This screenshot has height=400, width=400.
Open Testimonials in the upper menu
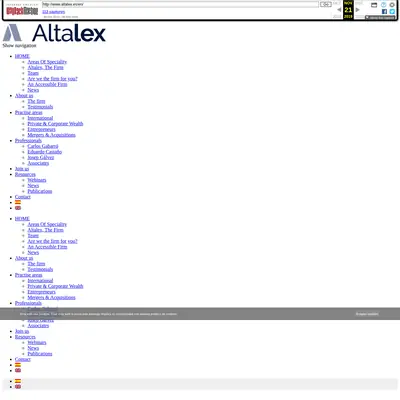click(x=40, y=107)
